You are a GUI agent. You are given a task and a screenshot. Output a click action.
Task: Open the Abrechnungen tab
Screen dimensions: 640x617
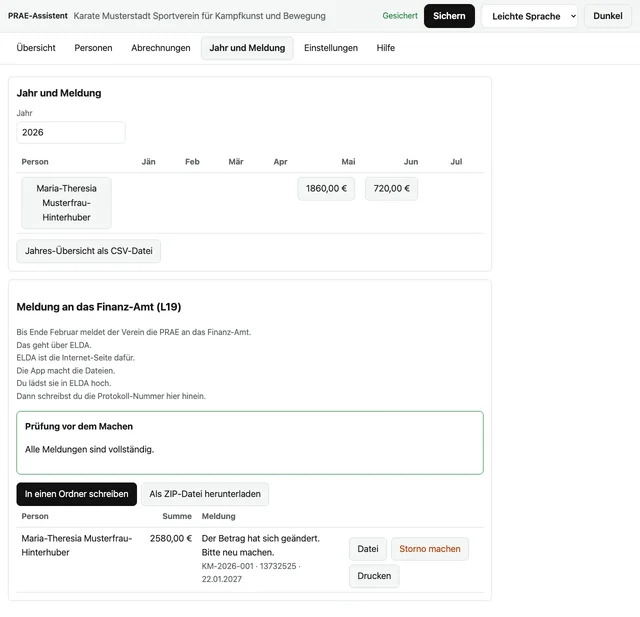tap(161, 48)
